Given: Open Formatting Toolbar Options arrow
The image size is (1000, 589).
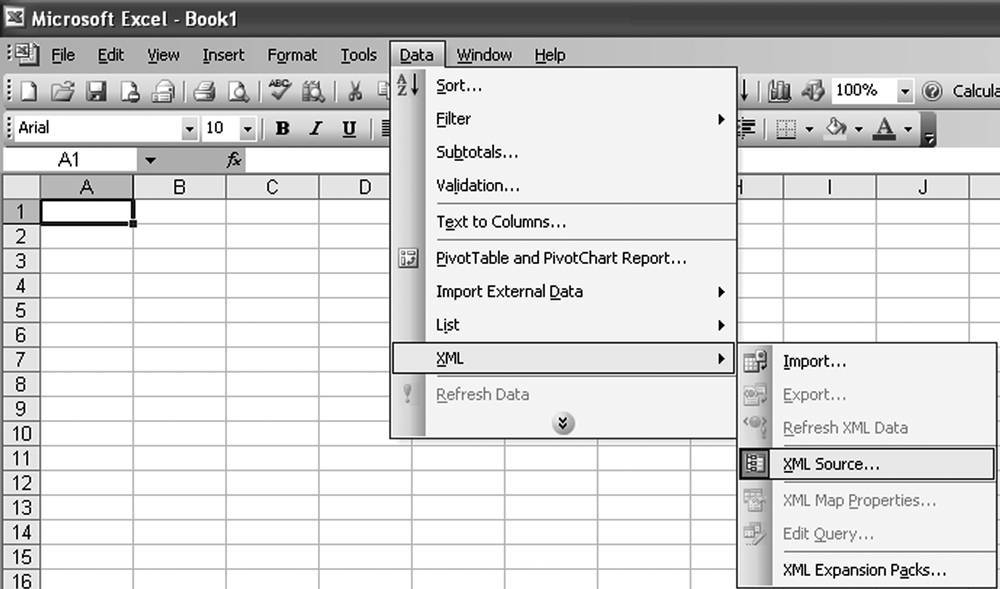Looking at the screenshot, I should coord(929,130).
